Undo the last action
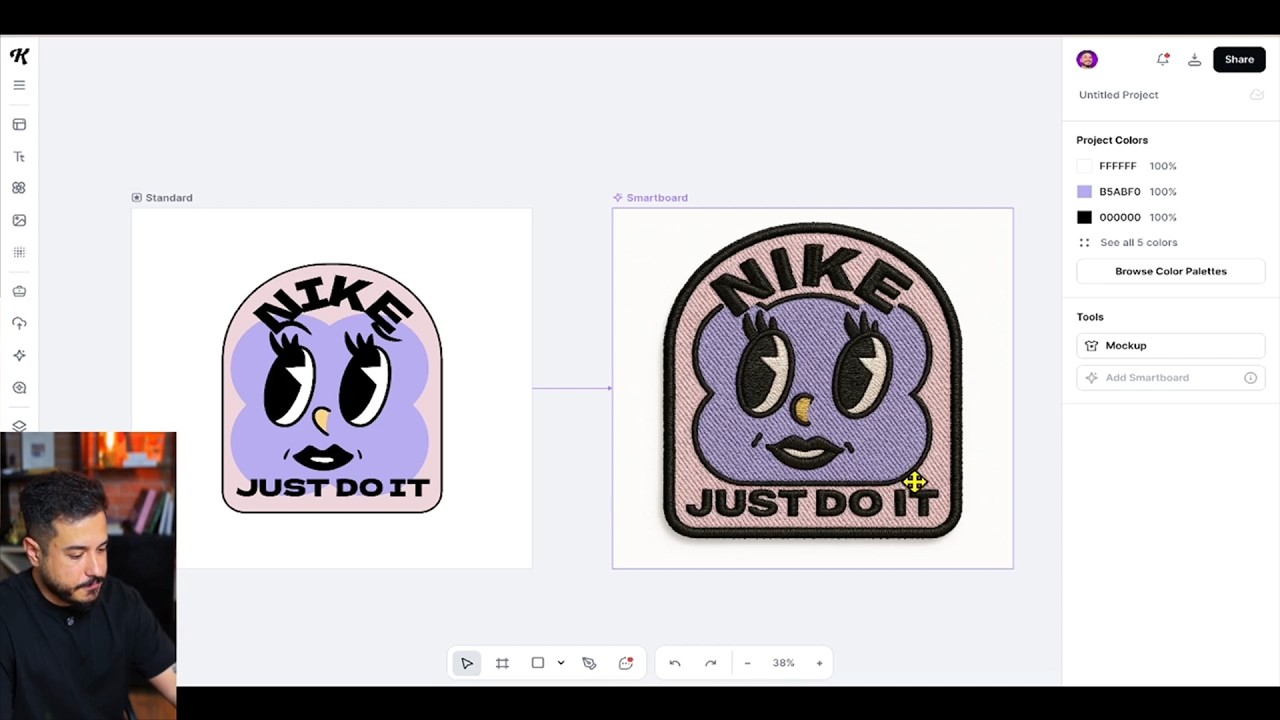This screenshot has width=1280, height=720. [x=675, y=663]
